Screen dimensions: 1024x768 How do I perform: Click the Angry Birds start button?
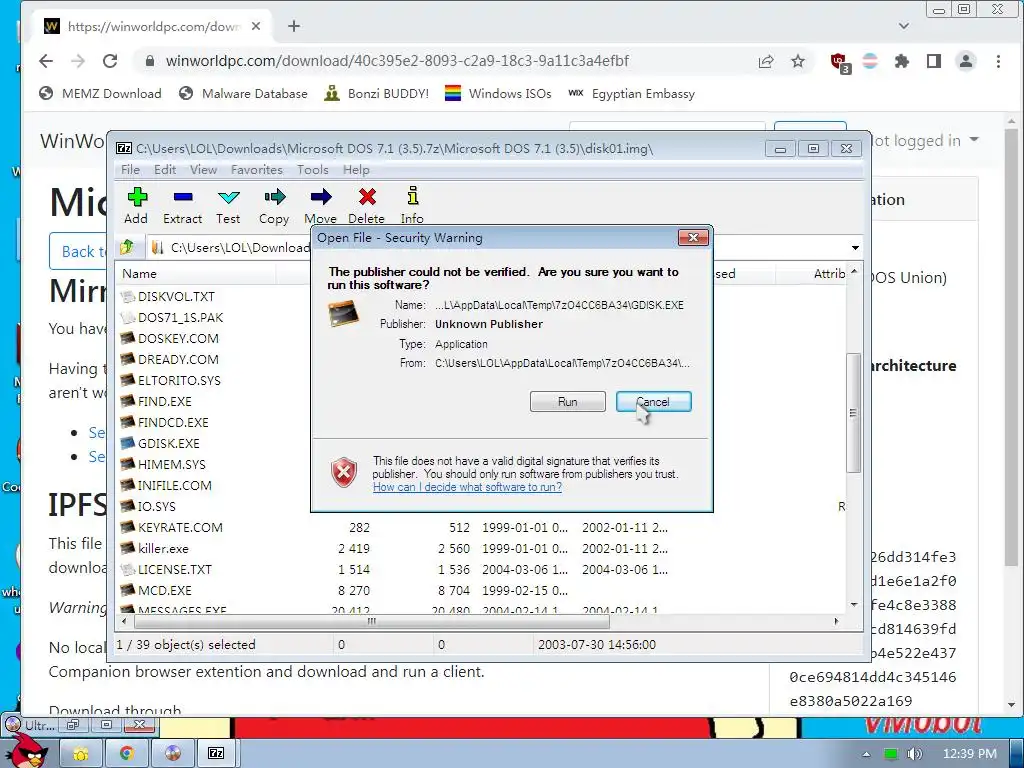tap(25, 750)
